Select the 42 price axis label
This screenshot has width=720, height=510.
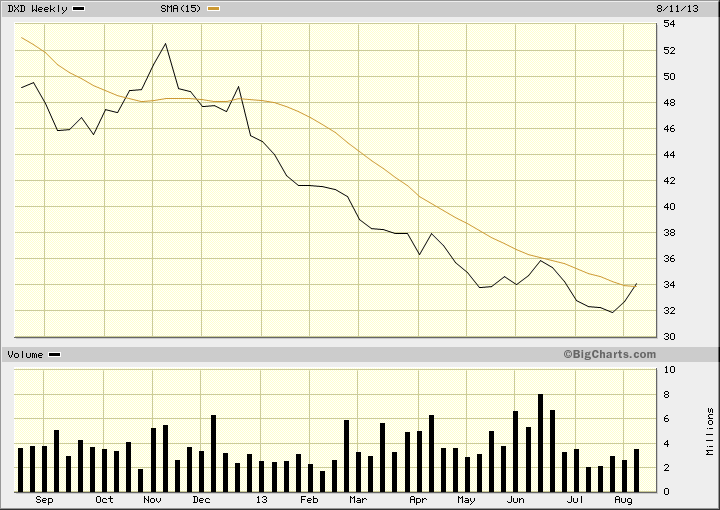[x=669, y=181]
